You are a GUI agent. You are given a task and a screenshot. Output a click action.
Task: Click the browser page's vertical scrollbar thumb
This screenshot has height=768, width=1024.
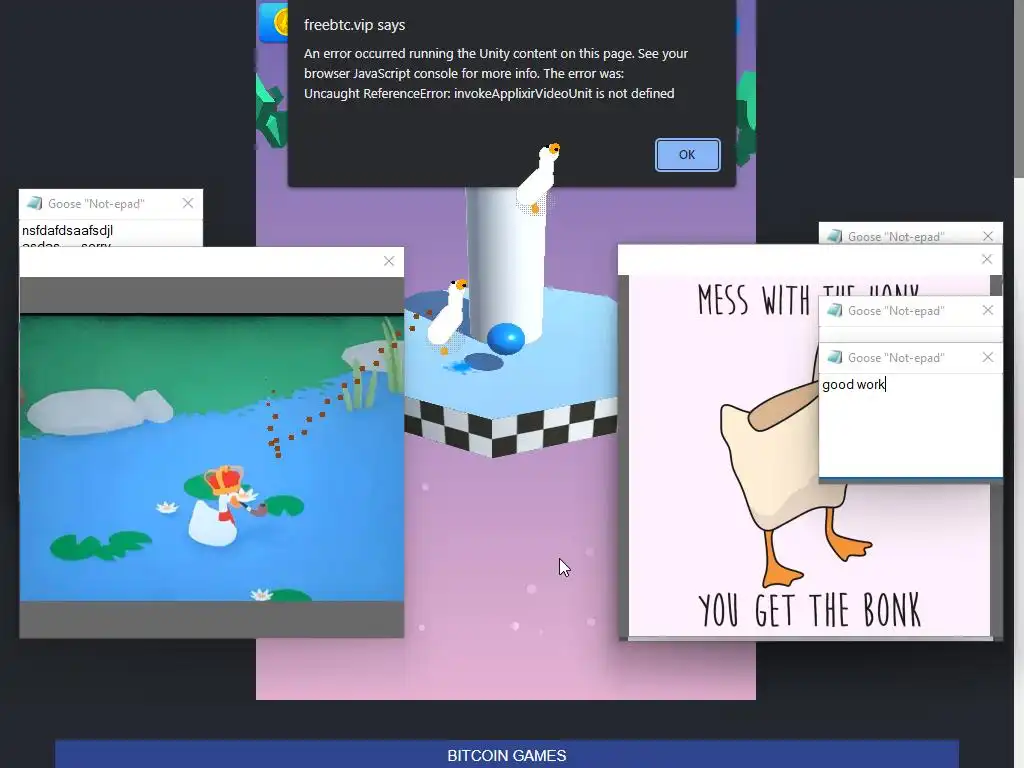[x=1019, y=88]
